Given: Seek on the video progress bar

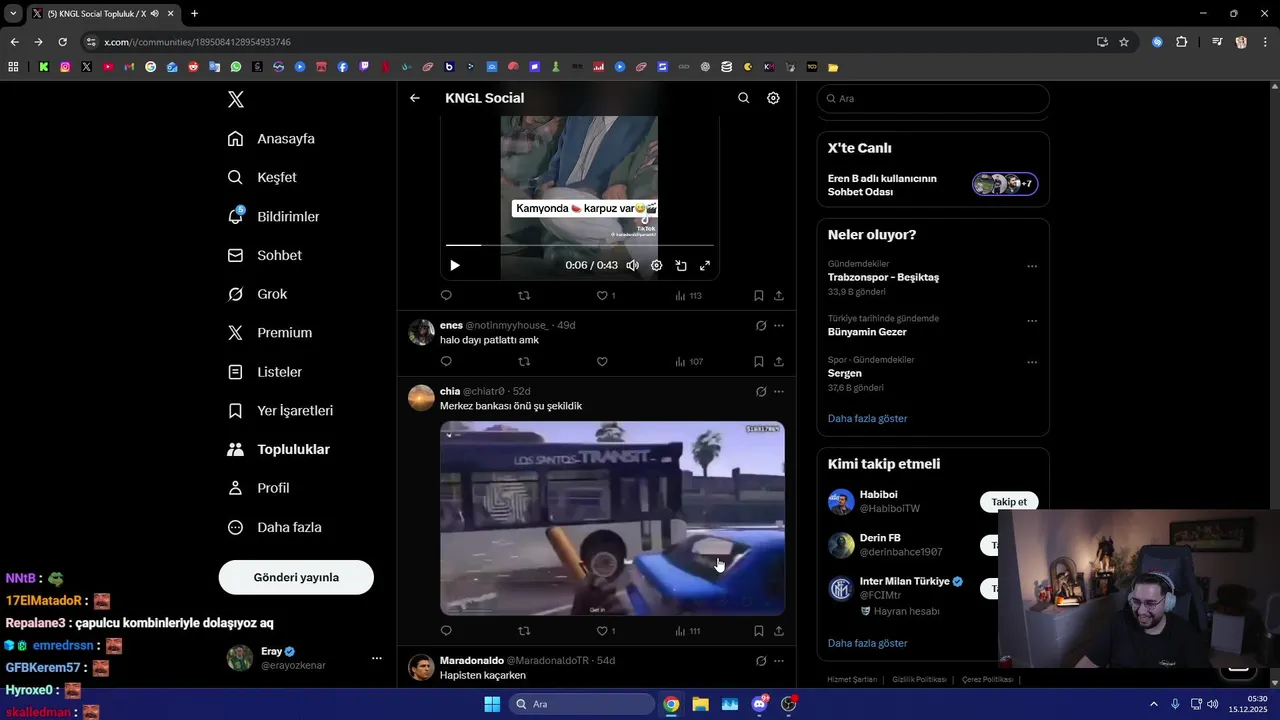Looking at the screenshot, I should (580, 244).
